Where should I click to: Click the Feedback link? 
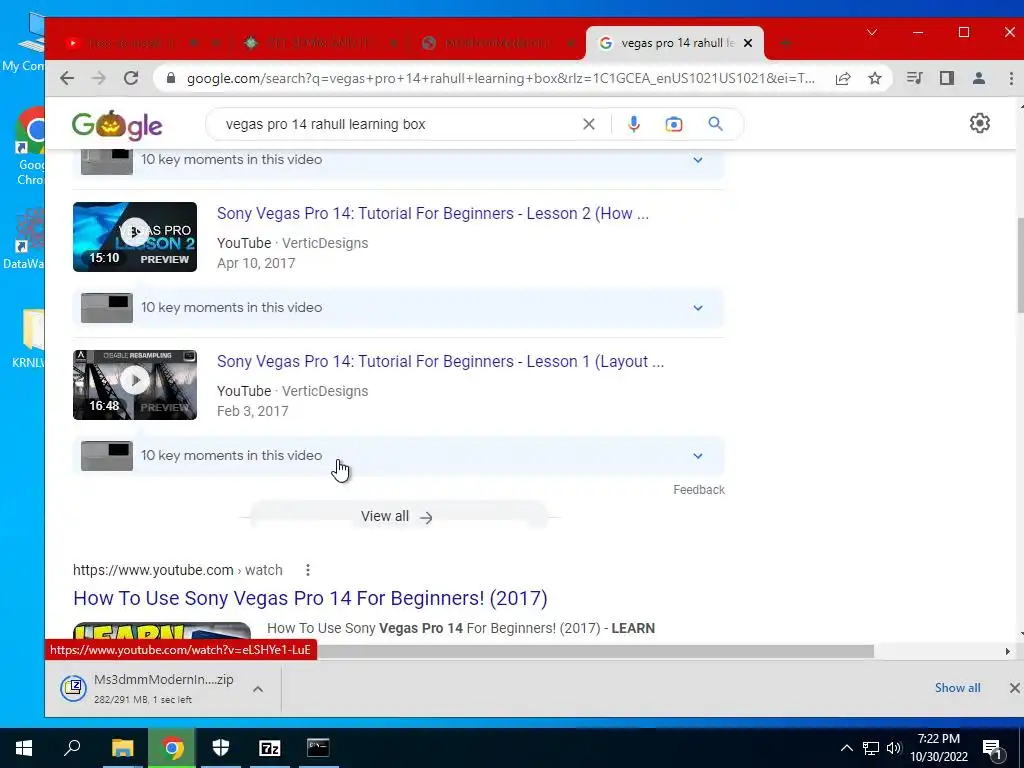pyautogui.click(x=699, y=490)
